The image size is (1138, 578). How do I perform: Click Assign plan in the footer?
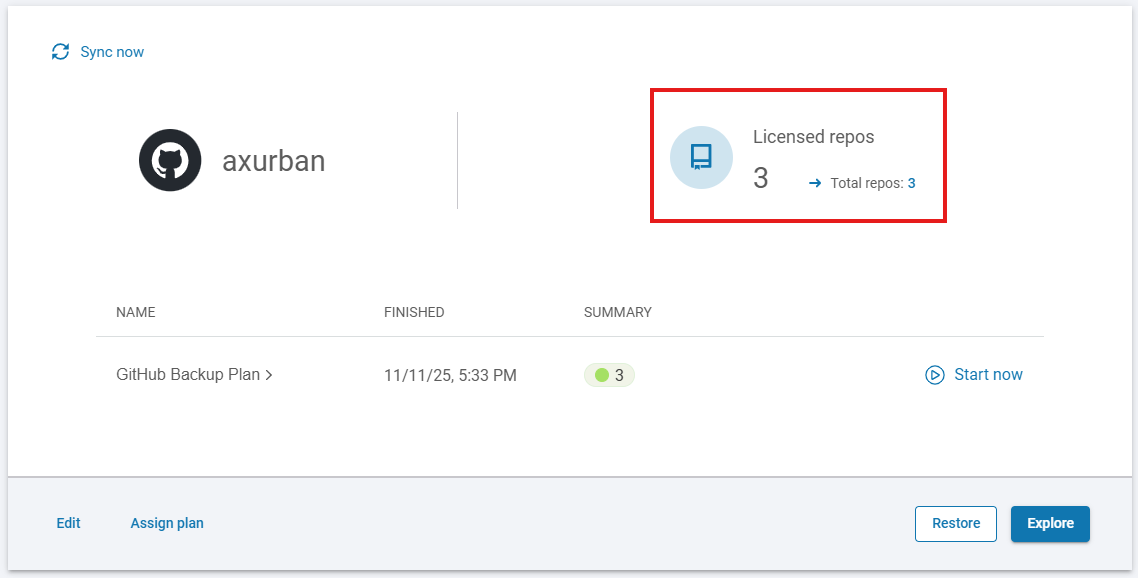click(167, 523)
